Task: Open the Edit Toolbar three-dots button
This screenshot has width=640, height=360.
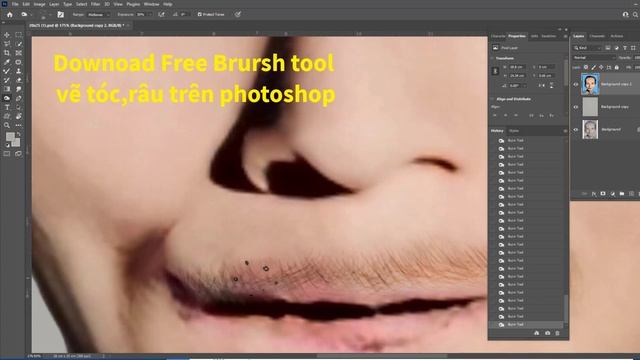Action: [18, 125]
